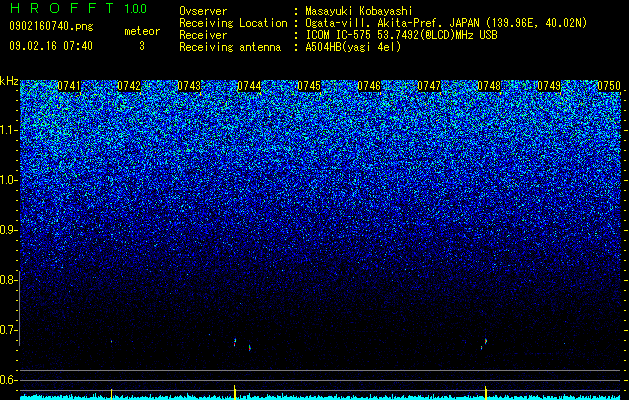Click the 0748 time marker label
Image resolution: width=629 pixels, height=400 pixels.
coord(489,86)
